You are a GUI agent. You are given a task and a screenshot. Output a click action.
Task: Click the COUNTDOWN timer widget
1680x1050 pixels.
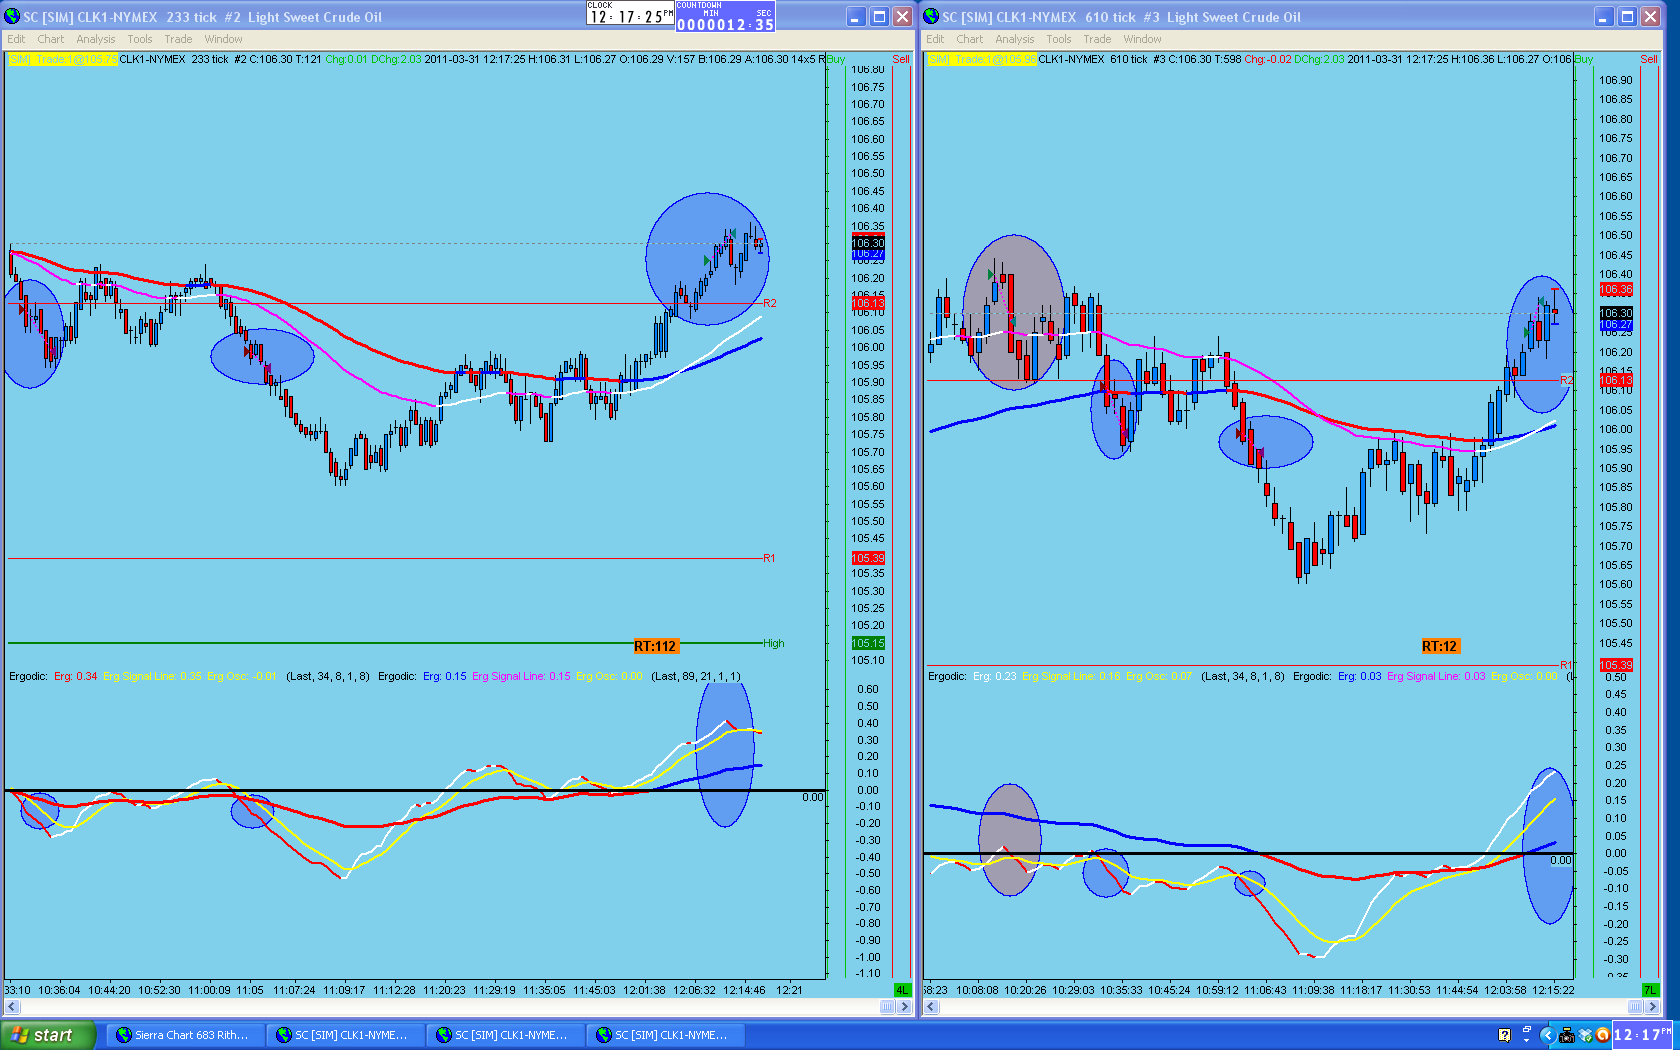[x=725, y=16]
